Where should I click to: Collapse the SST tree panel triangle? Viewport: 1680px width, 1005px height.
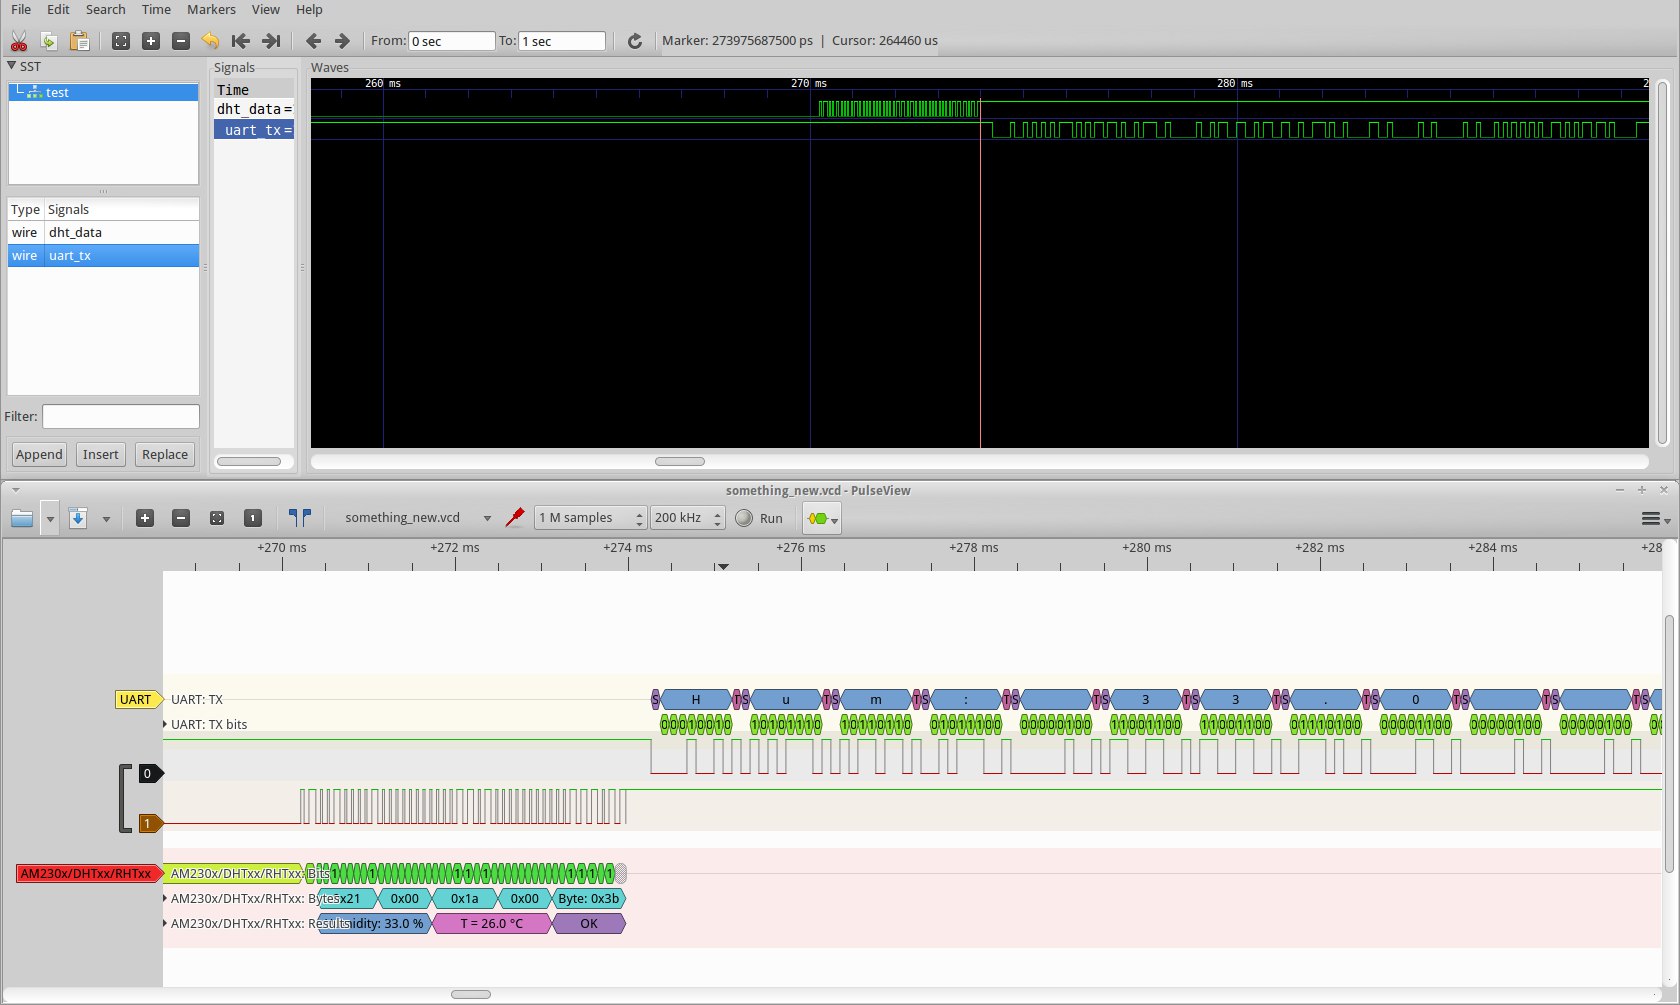point(12,66)
